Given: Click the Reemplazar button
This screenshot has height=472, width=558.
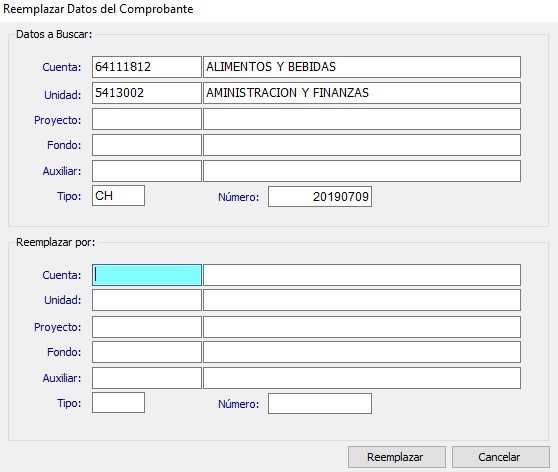Looking at the screenshot, I should click(396, 457).
